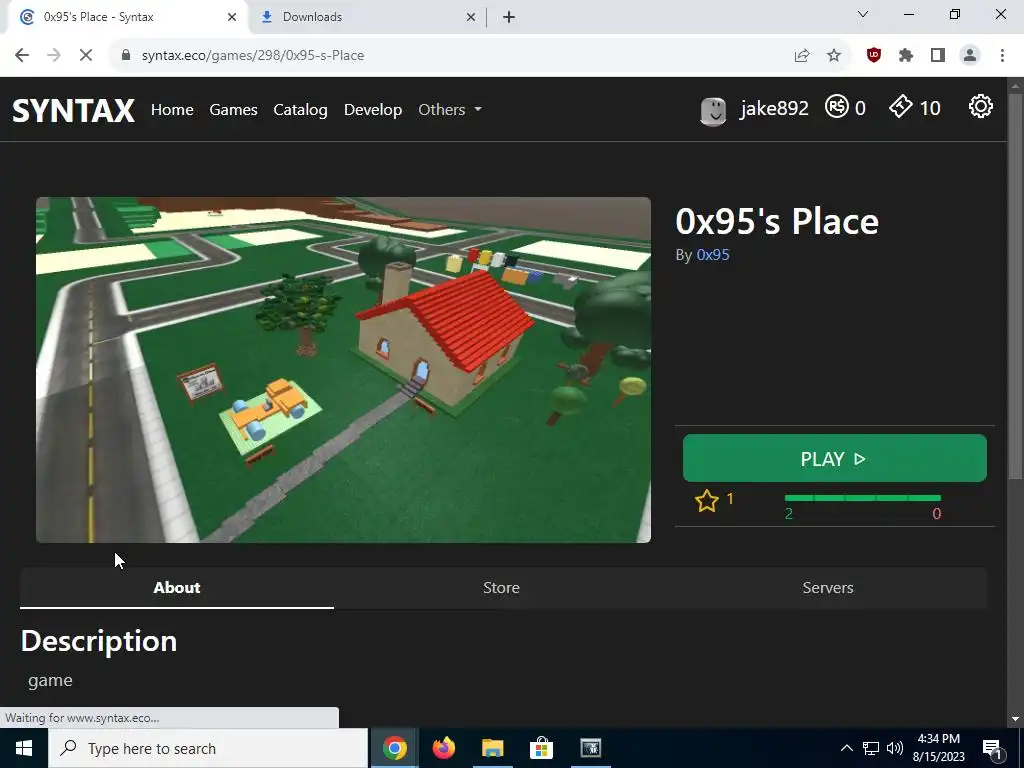The width and height of the screenshot is (1024, 768).
Task: Click the volume tray icon
Action: coord(895,748)
